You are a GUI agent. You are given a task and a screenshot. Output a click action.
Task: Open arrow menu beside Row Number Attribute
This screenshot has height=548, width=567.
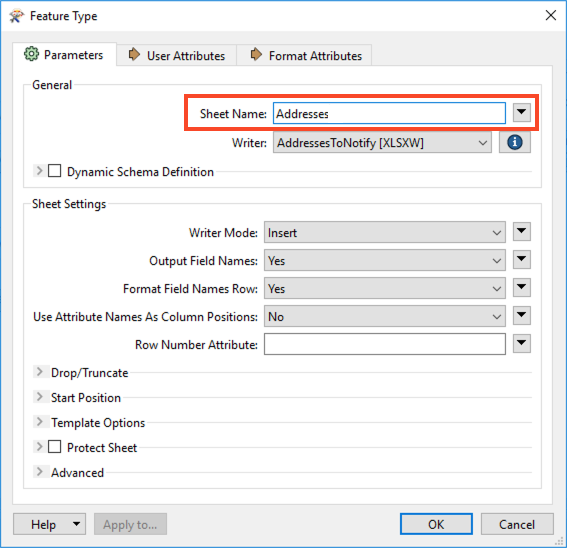tap(521, 343)
